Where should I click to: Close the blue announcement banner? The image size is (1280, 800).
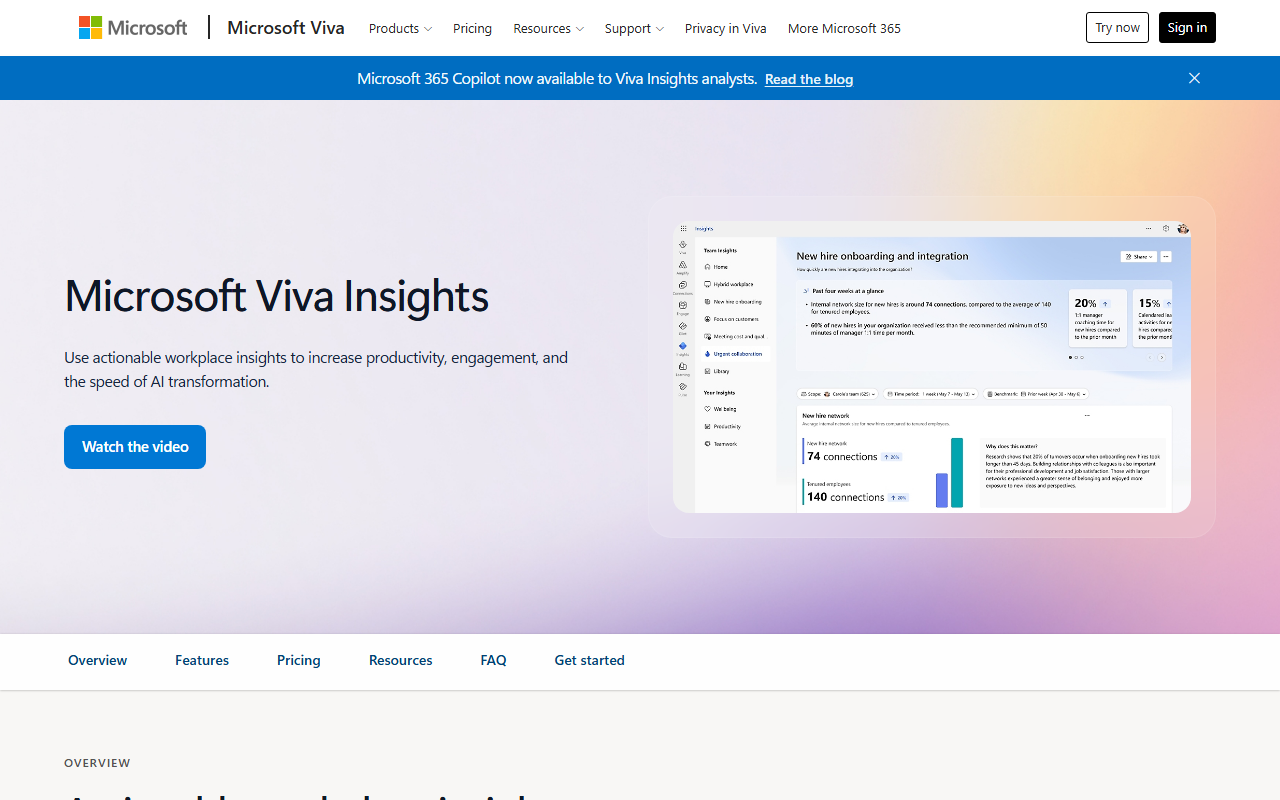(1194, 78)
